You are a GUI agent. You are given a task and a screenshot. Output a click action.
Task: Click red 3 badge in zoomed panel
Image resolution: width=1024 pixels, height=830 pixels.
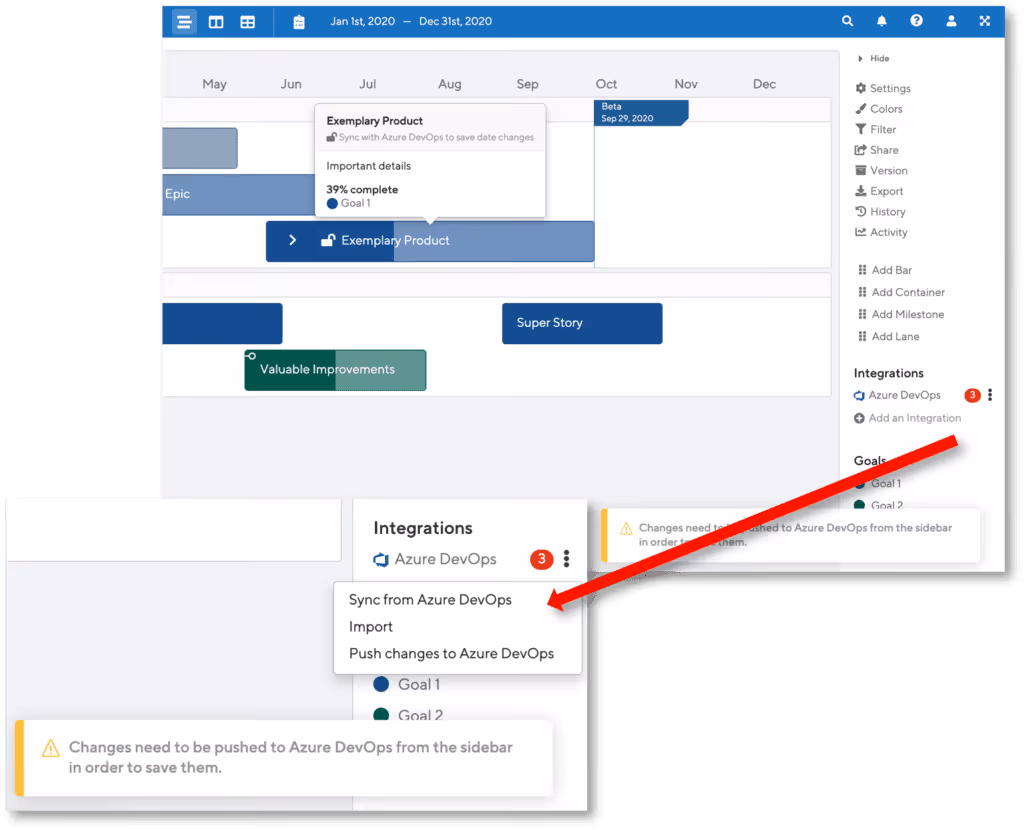pos(541,559)
